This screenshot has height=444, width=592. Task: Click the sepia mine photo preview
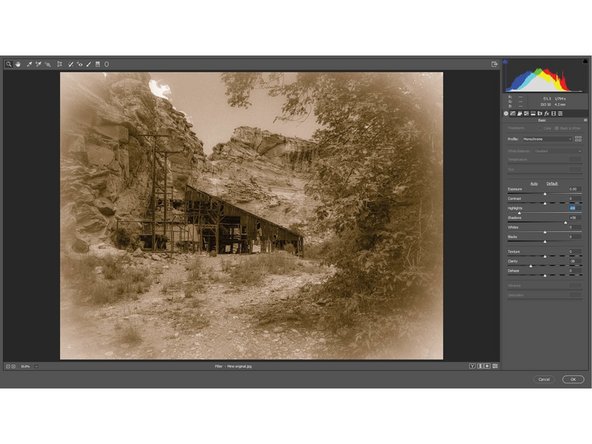(x=251, y=216)
